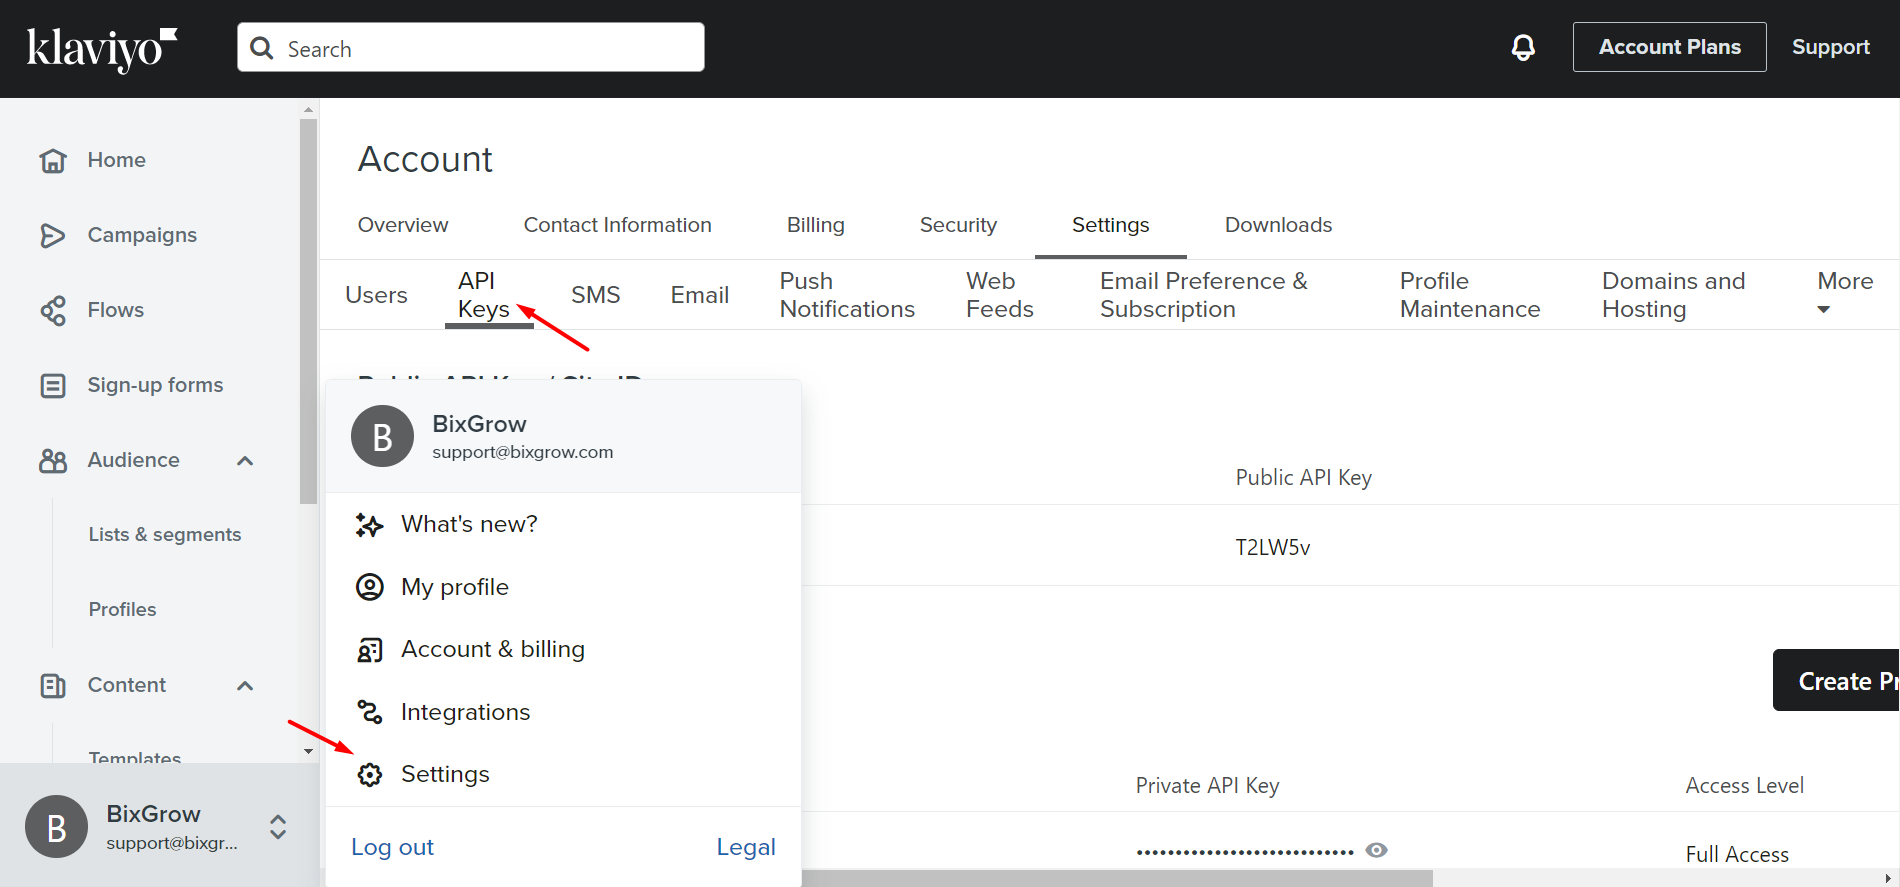Select the Flows sidebar icon
The height and width of the screenshot is (887, 1900).
(x=53, y=310)
